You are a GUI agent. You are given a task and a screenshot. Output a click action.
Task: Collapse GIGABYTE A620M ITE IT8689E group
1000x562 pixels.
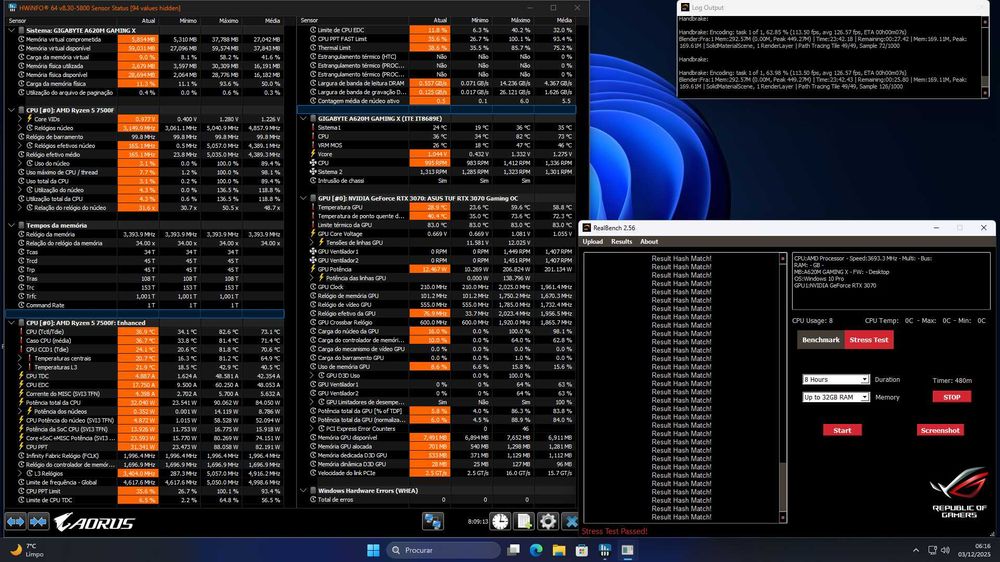[304, 118]
